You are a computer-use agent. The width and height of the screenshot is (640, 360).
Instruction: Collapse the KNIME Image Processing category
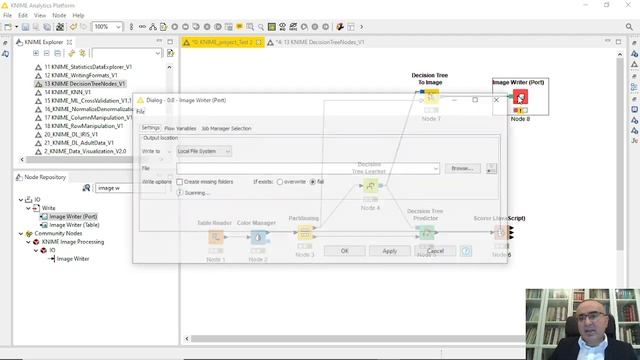coord(28,242)
